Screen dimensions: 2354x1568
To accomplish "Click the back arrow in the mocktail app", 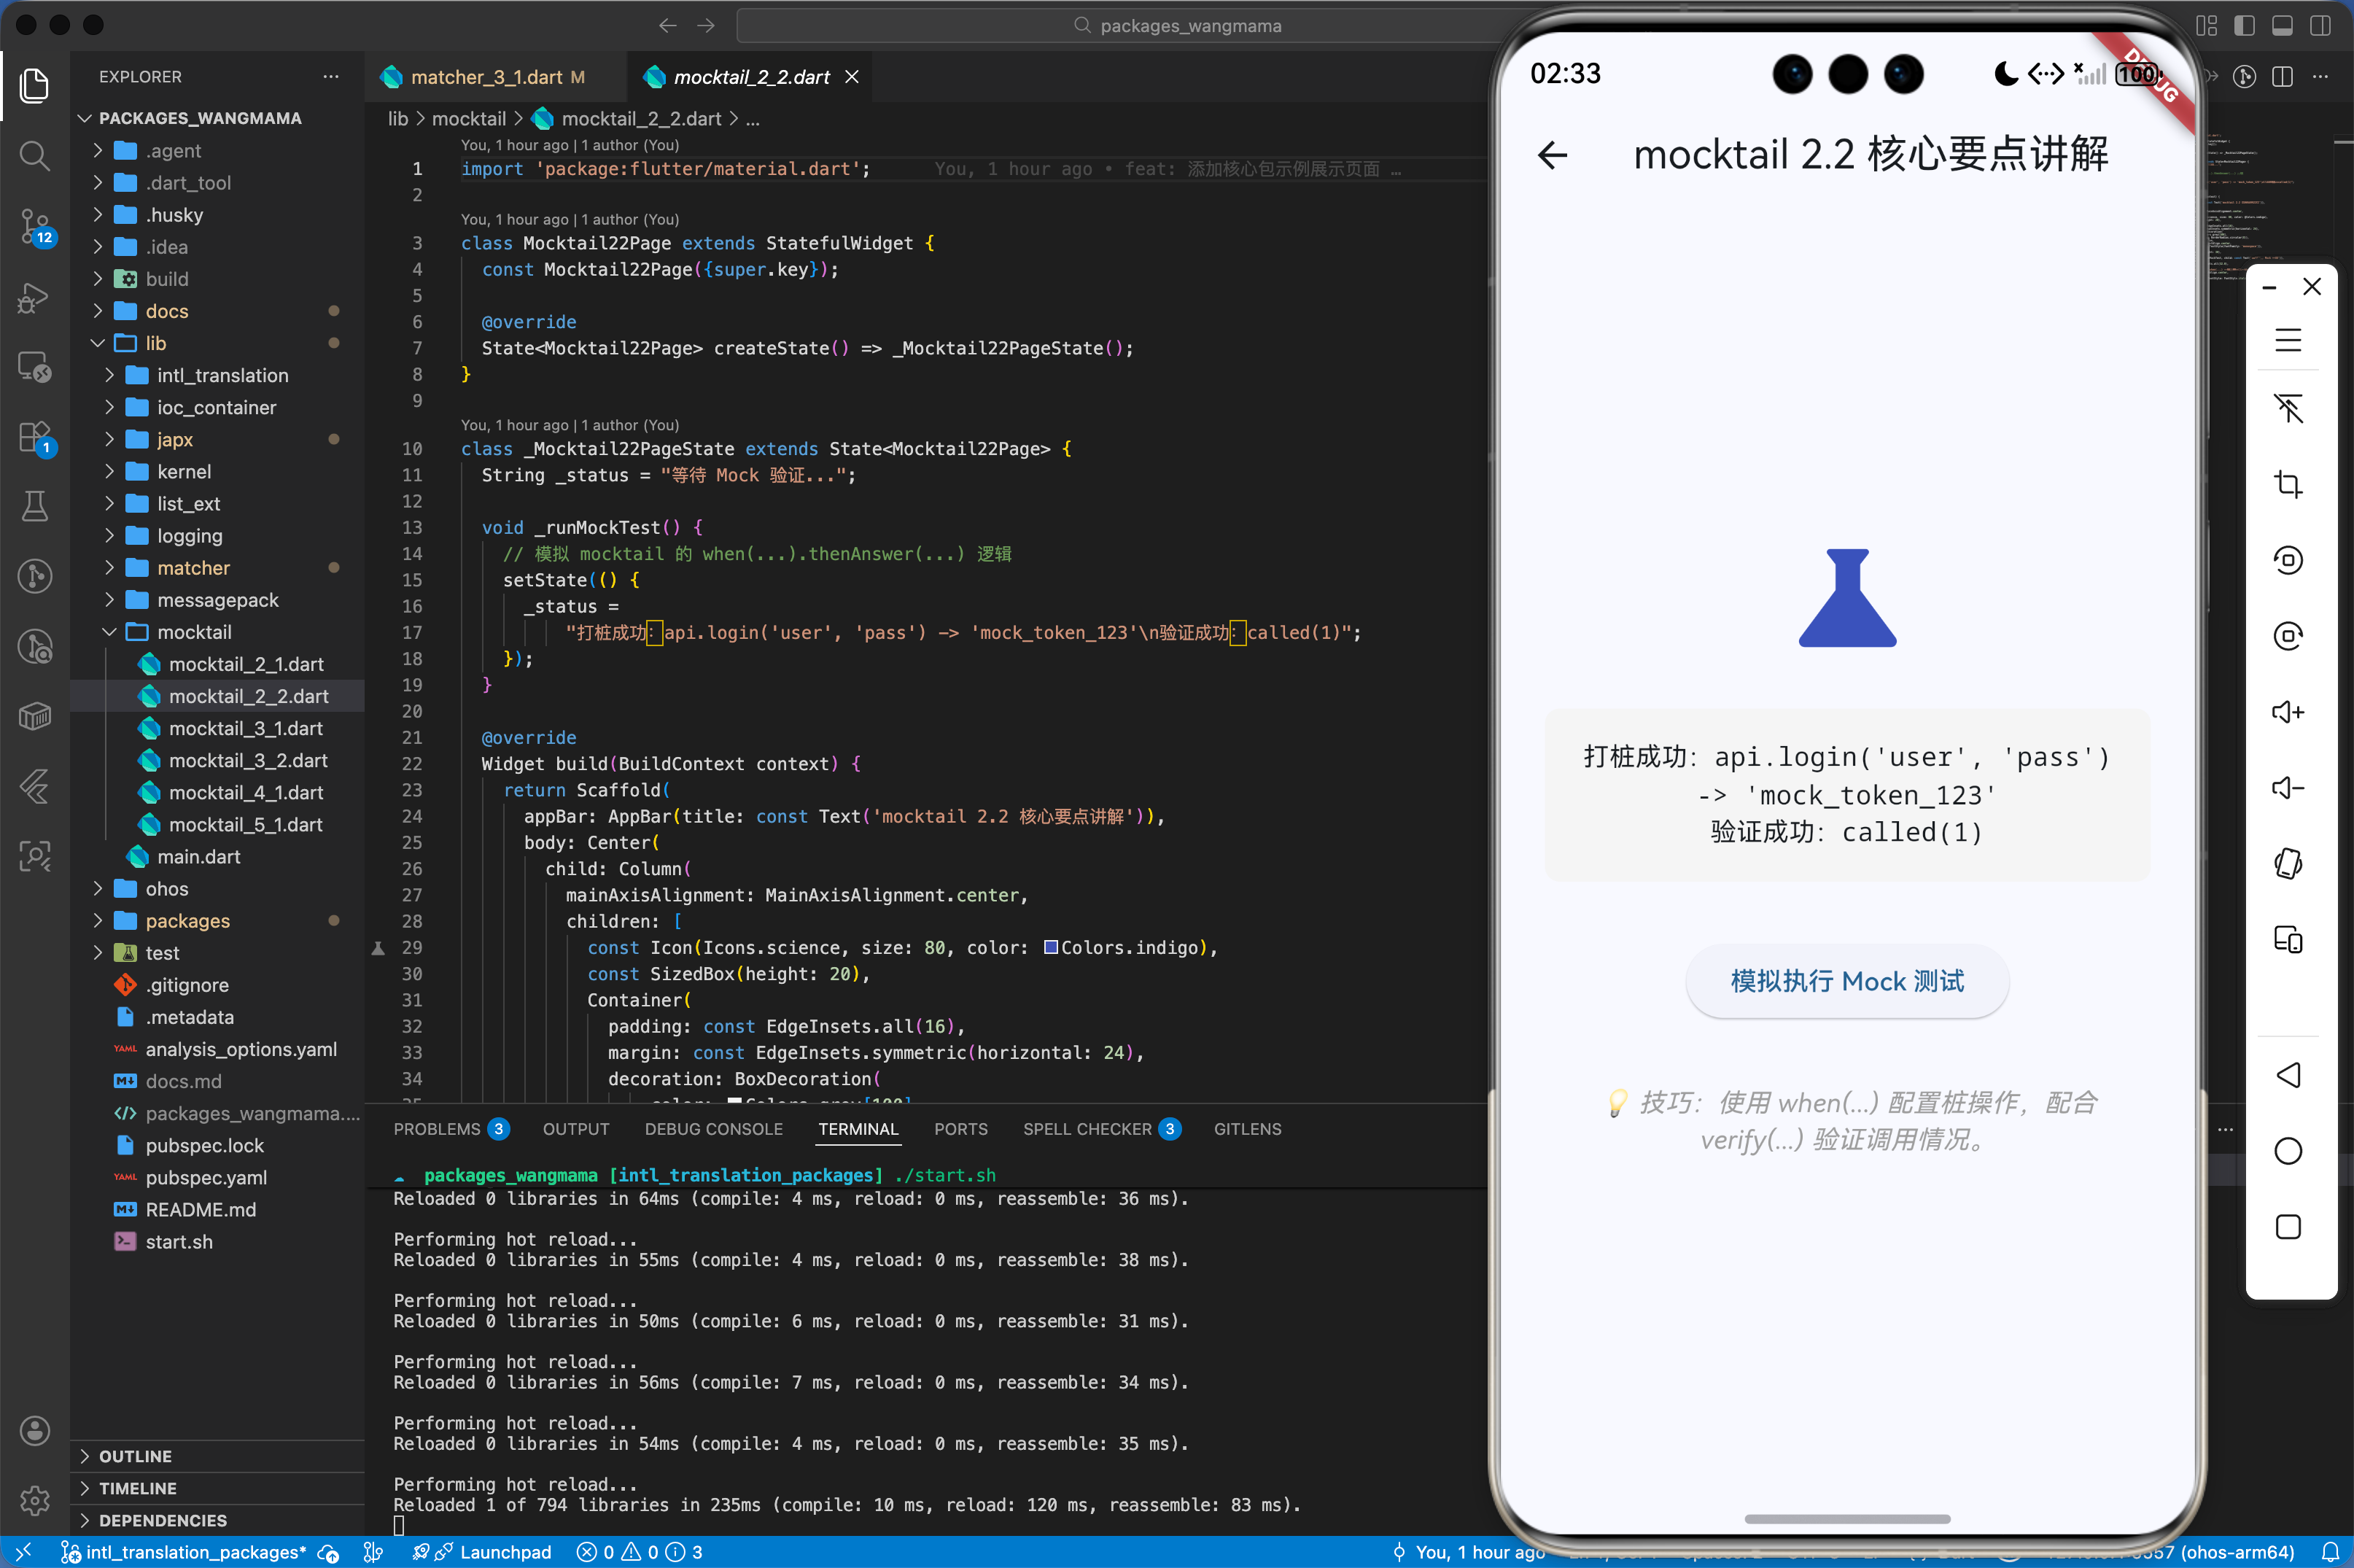I will pyautogui.click(x=1552, y=155).
